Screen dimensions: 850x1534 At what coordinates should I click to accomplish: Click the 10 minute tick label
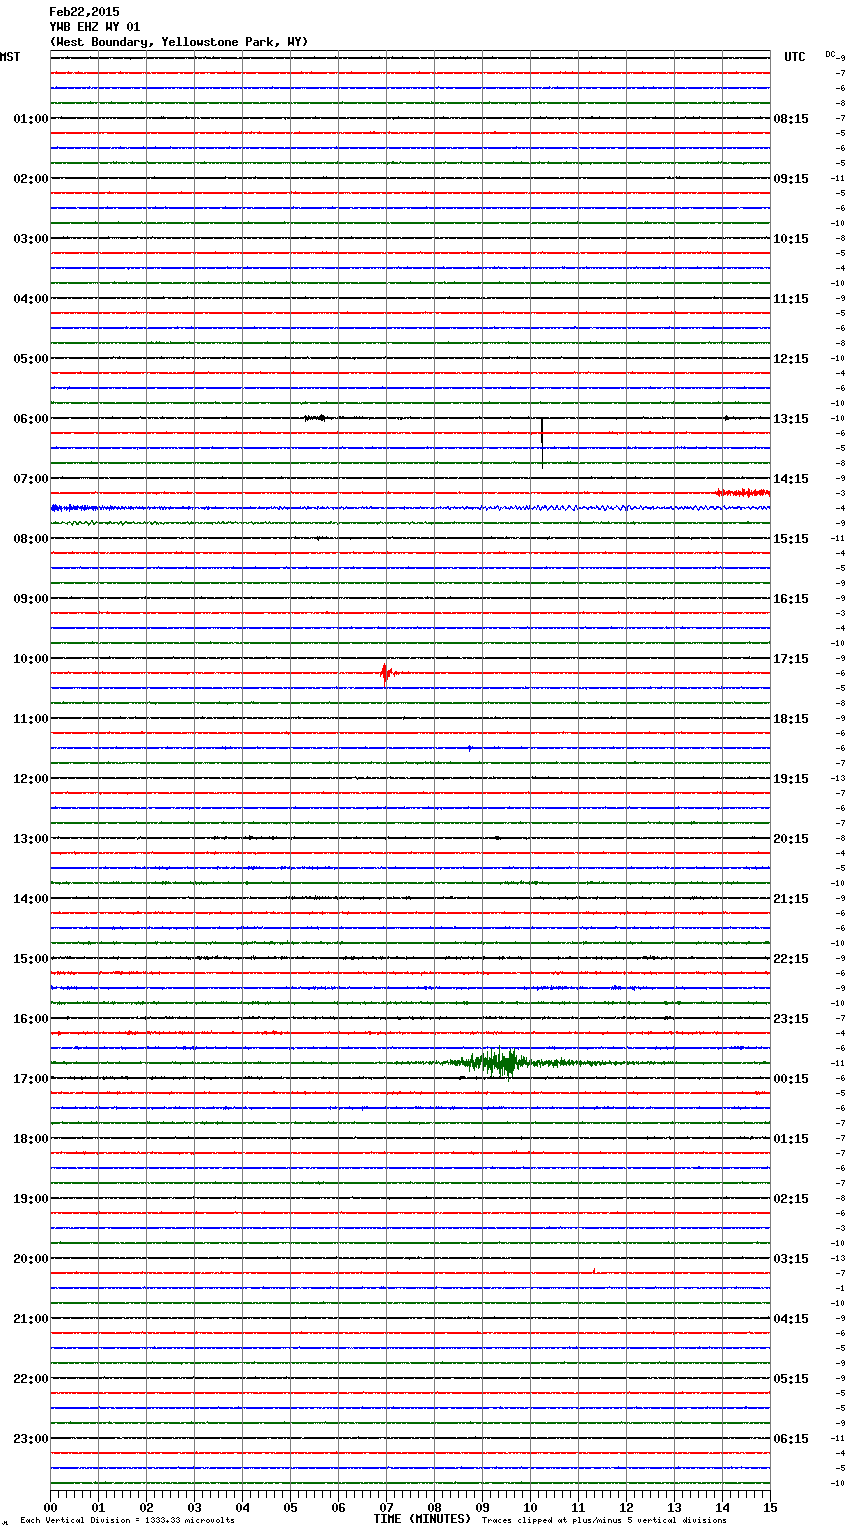coord(531,1507)
